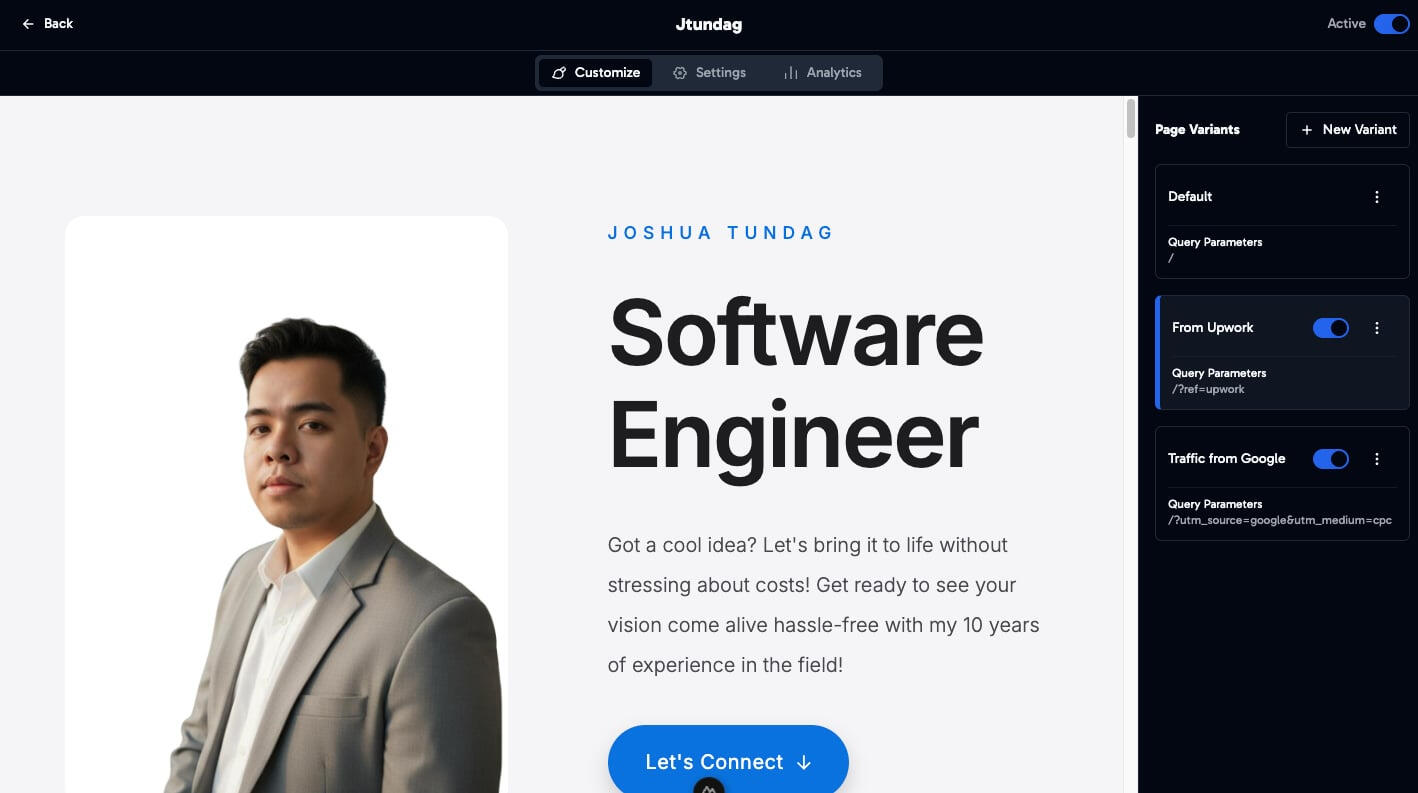
Task: Switch to the Analytics tab
Action: [822, 73]
